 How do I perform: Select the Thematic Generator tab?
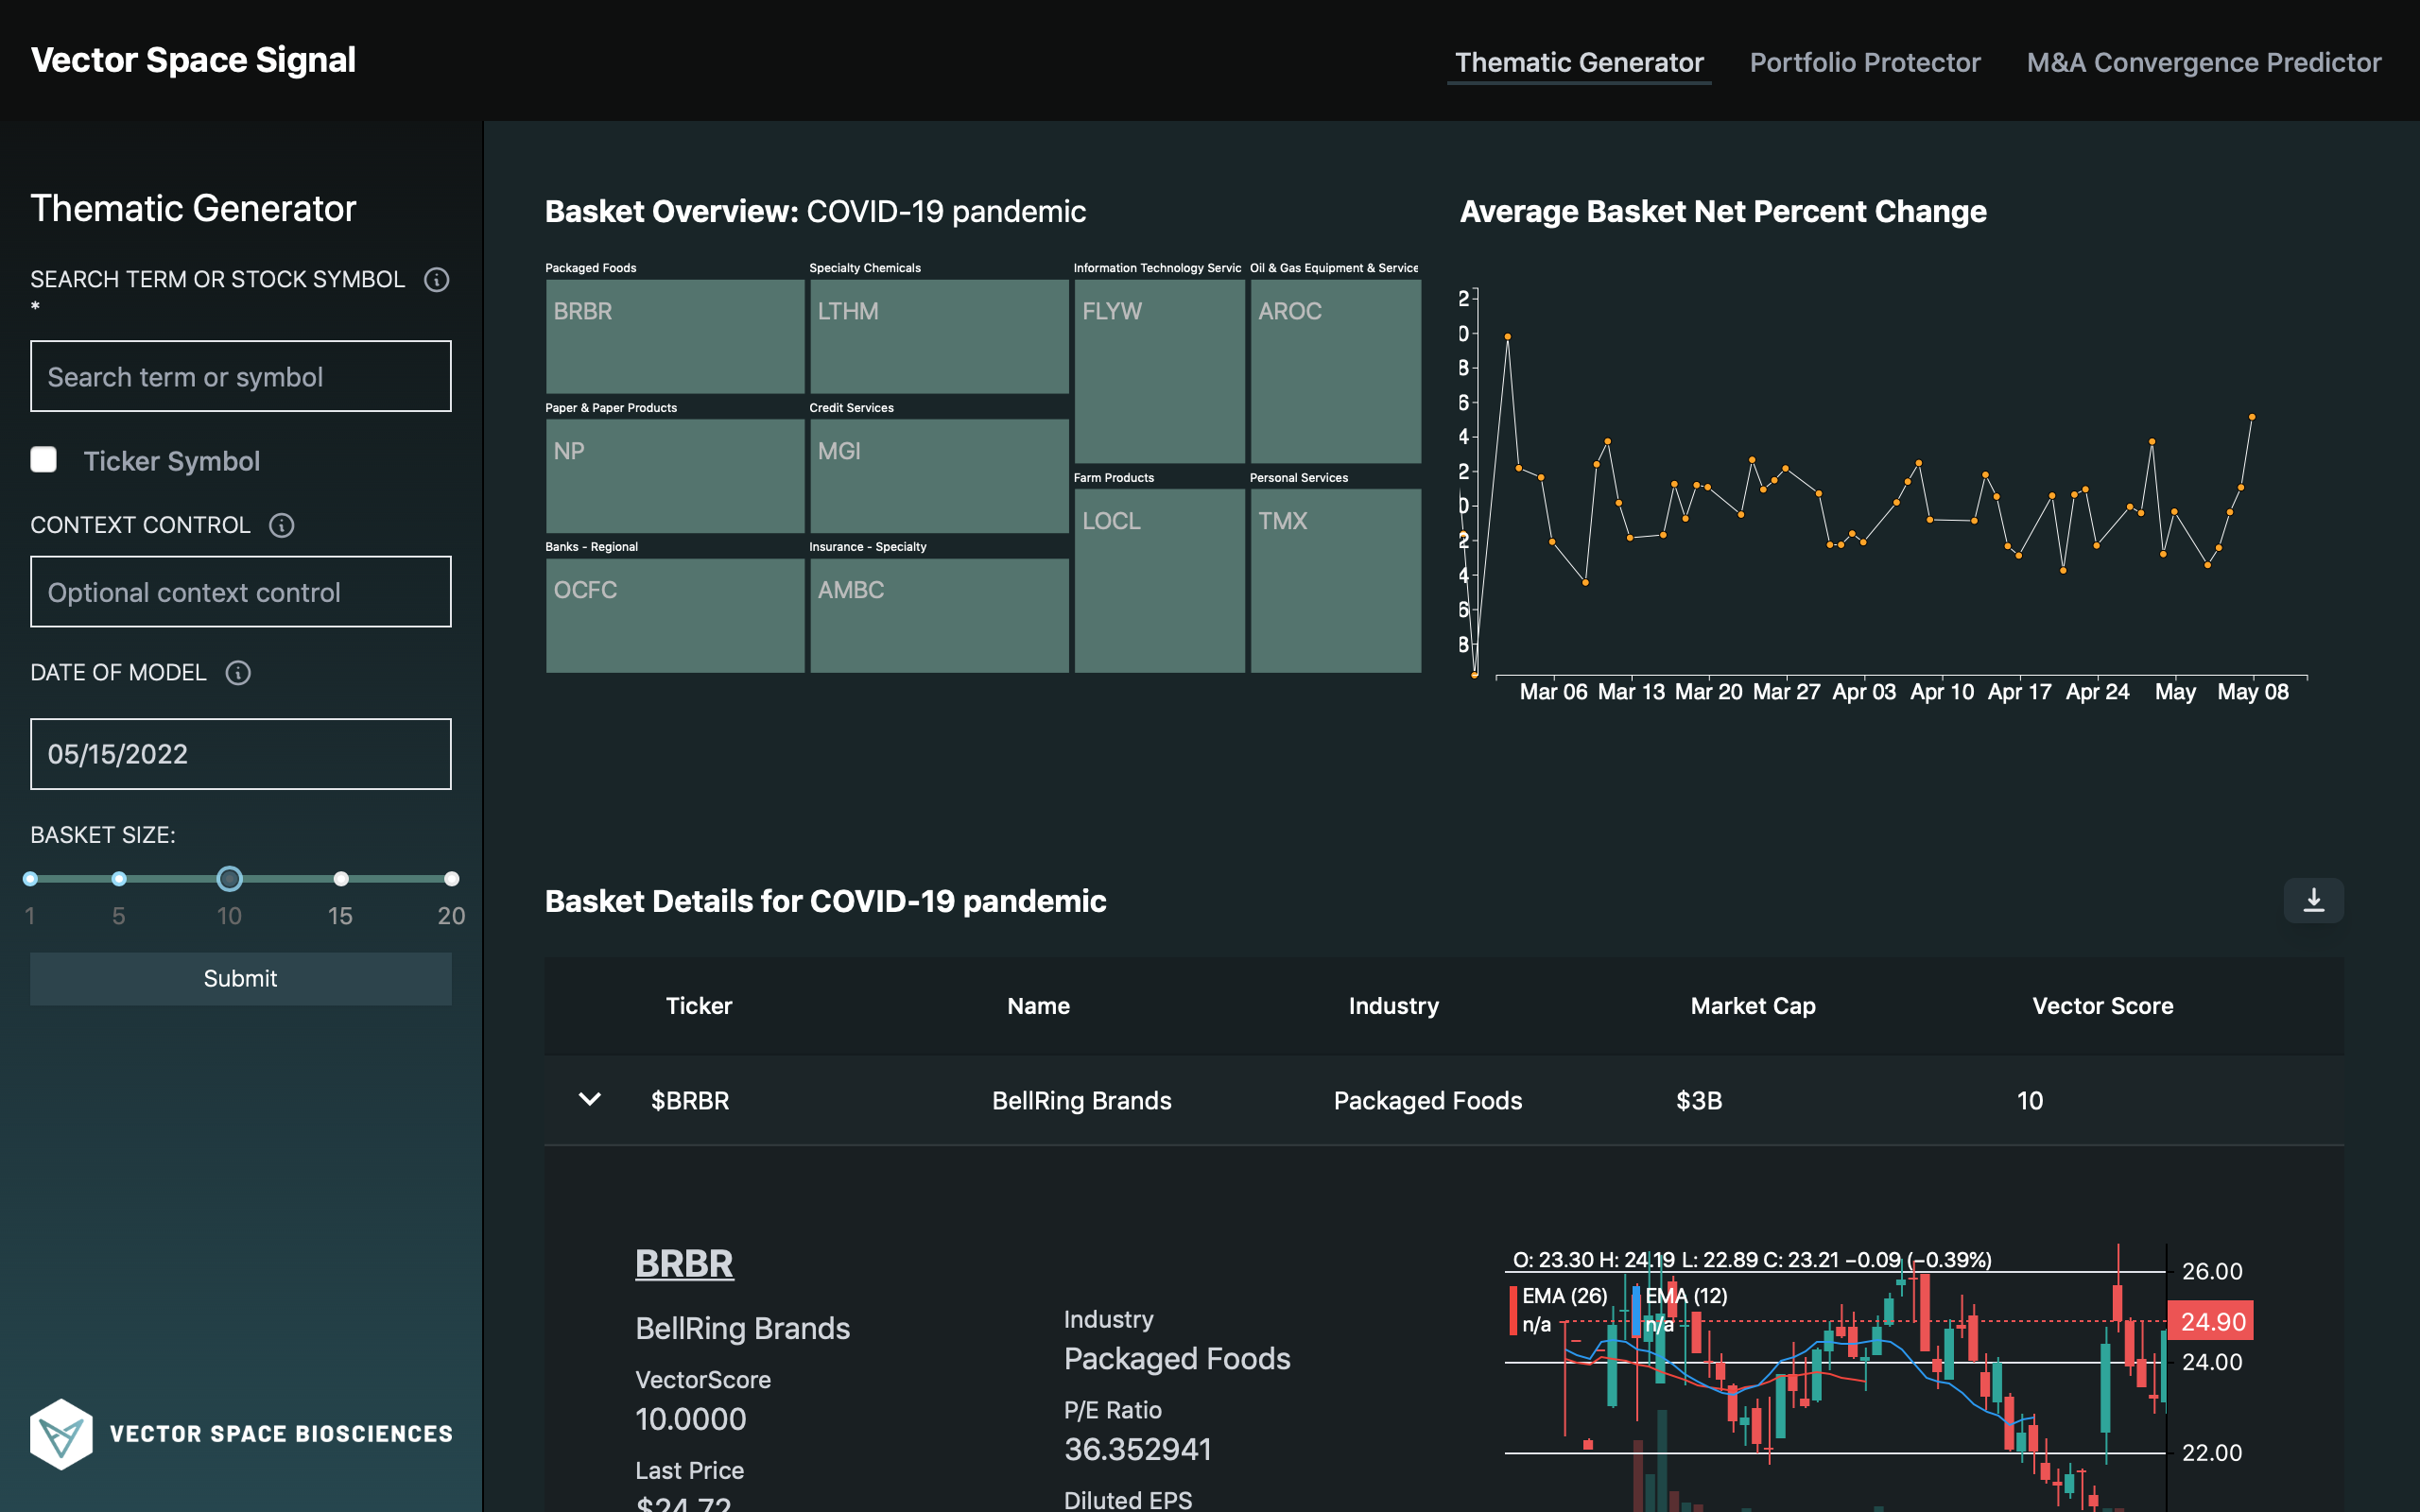(x=1578, y=62)
